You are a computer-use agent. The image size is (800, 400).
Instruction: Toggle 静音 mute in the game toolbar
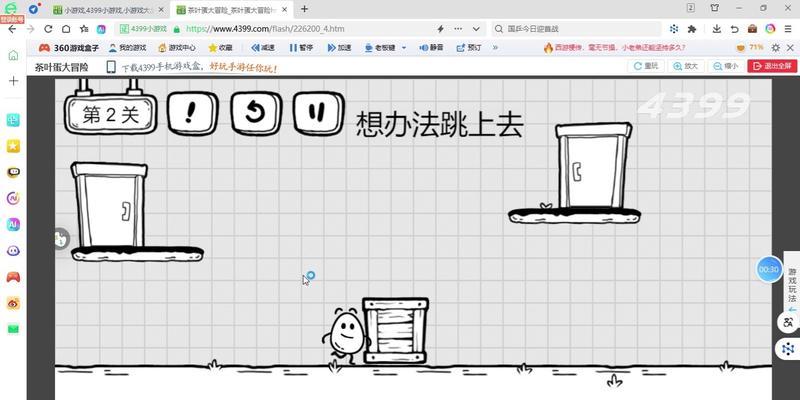click(x=431, y=47)
